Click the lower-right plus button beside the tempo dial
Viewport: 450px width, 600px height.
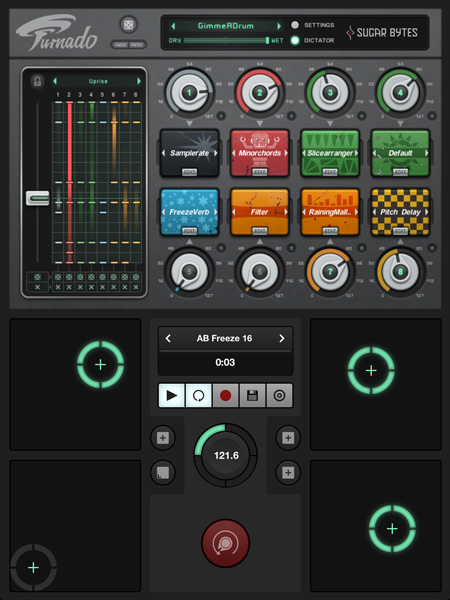coord(288,473)
